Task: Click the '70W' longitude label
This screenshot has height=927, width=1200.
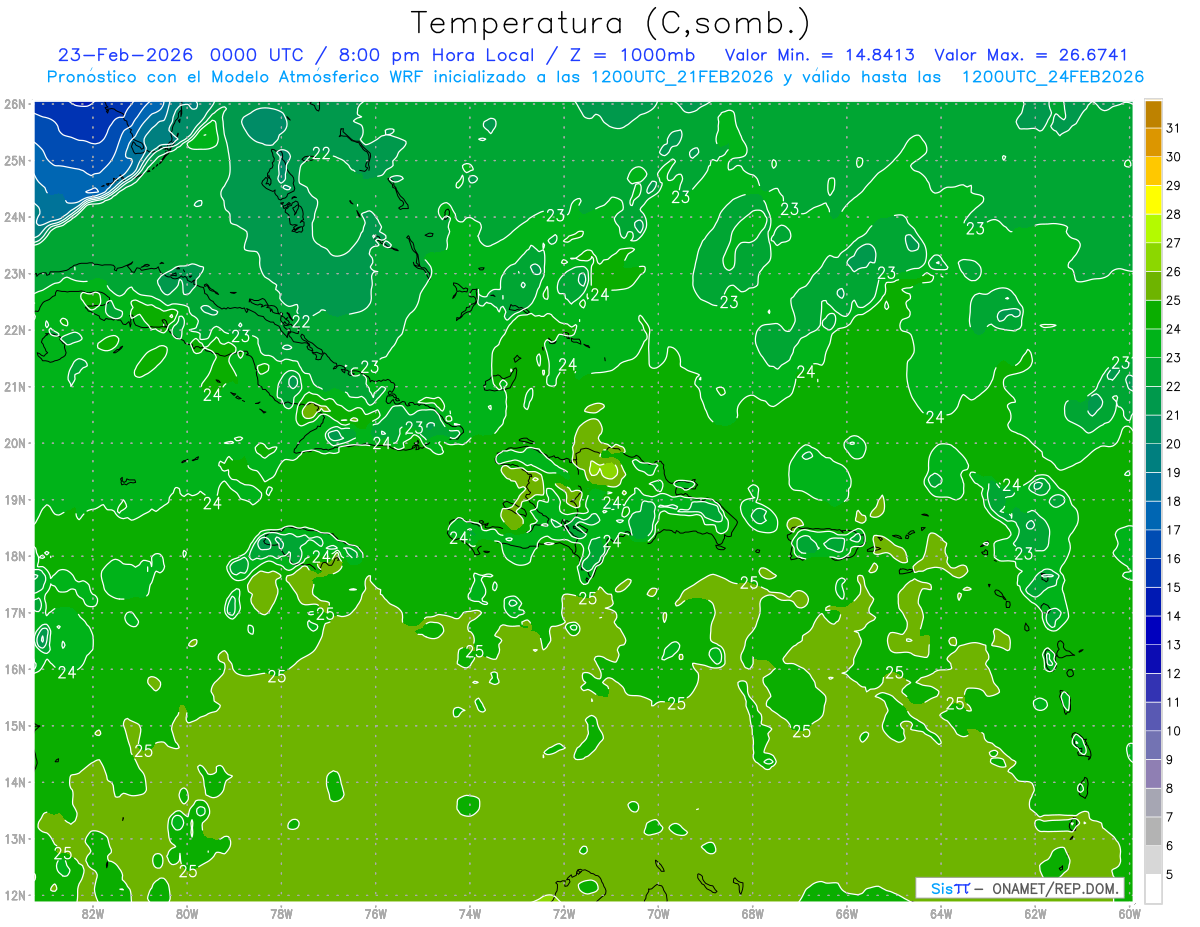Action: (658, 913)
